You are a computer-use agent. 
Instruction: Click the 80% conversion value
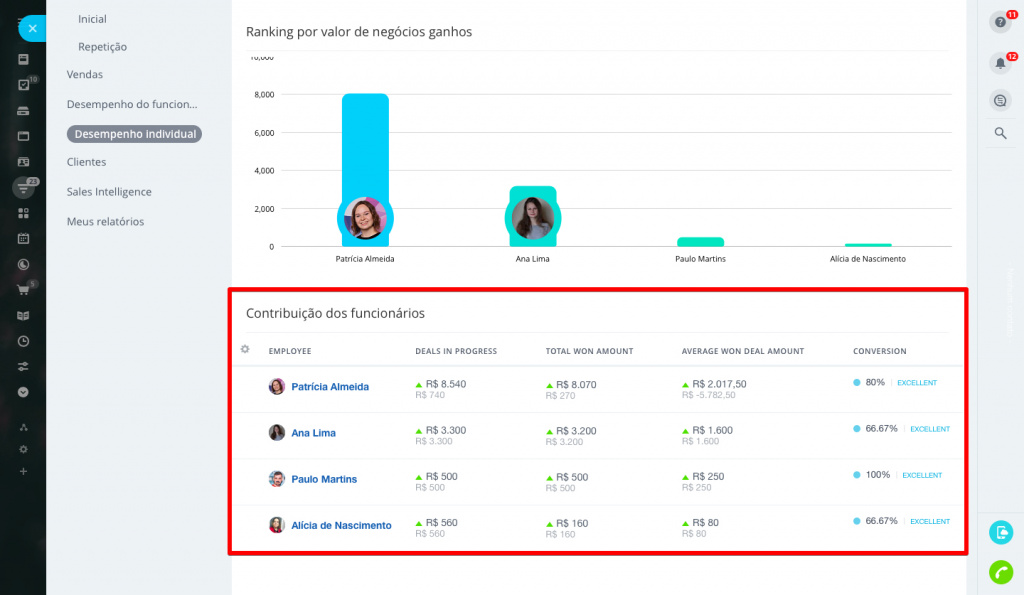pos(875,383)
